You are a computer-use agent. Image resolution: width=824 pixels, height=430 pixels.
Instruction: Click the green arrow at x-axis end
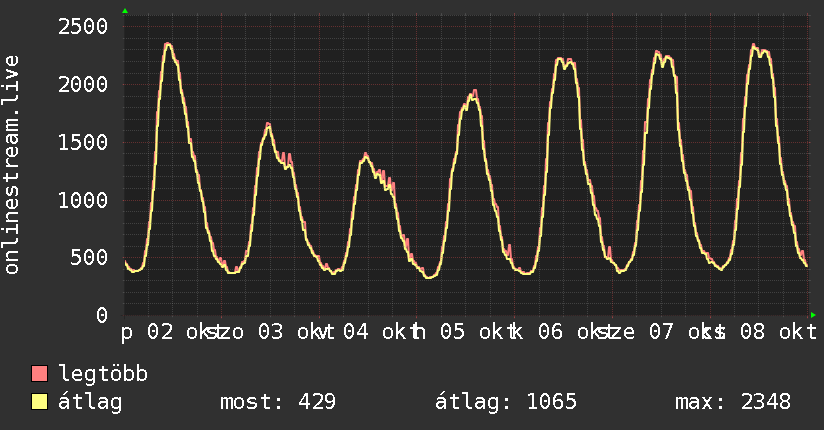tap(813, 315)
